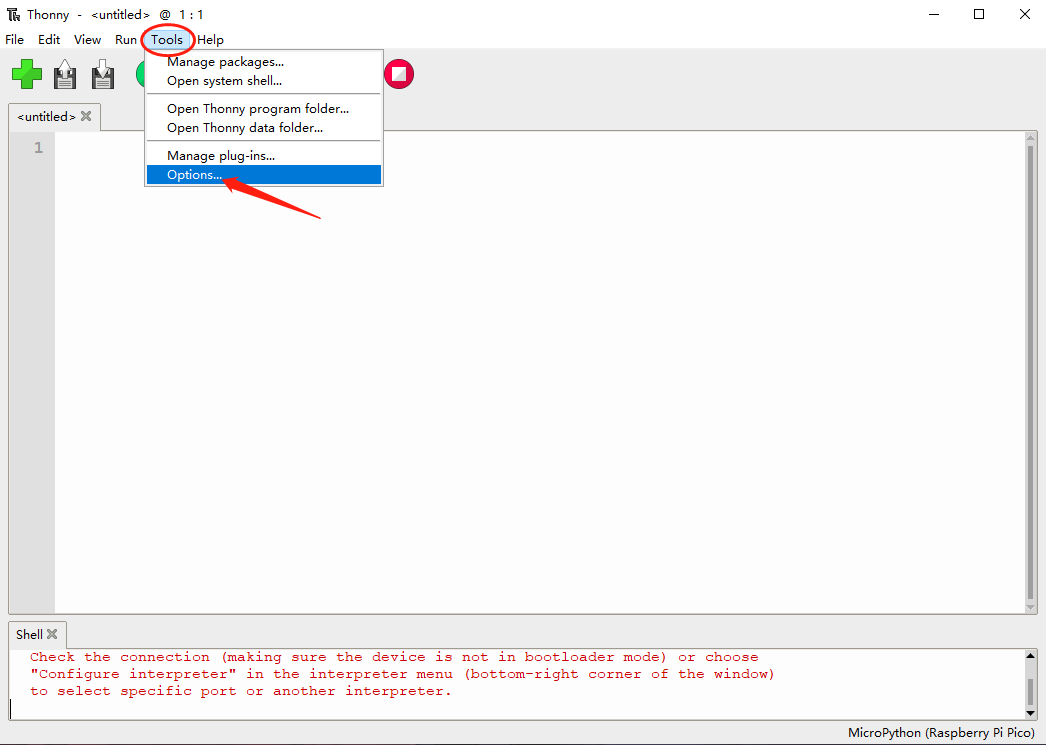The image size is (1046, 745).
Task: Close the Shell panel tab with X
Action: [x=52, y=634]
